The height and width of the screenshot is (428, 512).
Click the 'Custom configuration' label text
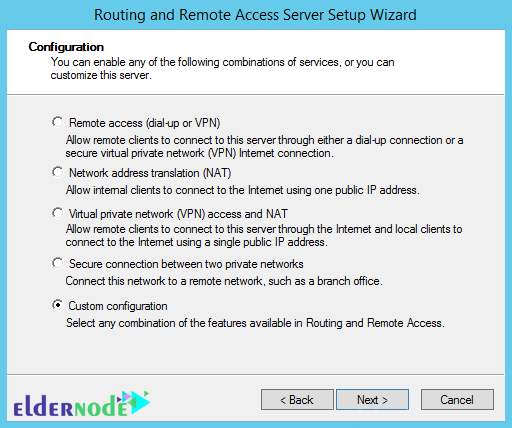point(118,306)
